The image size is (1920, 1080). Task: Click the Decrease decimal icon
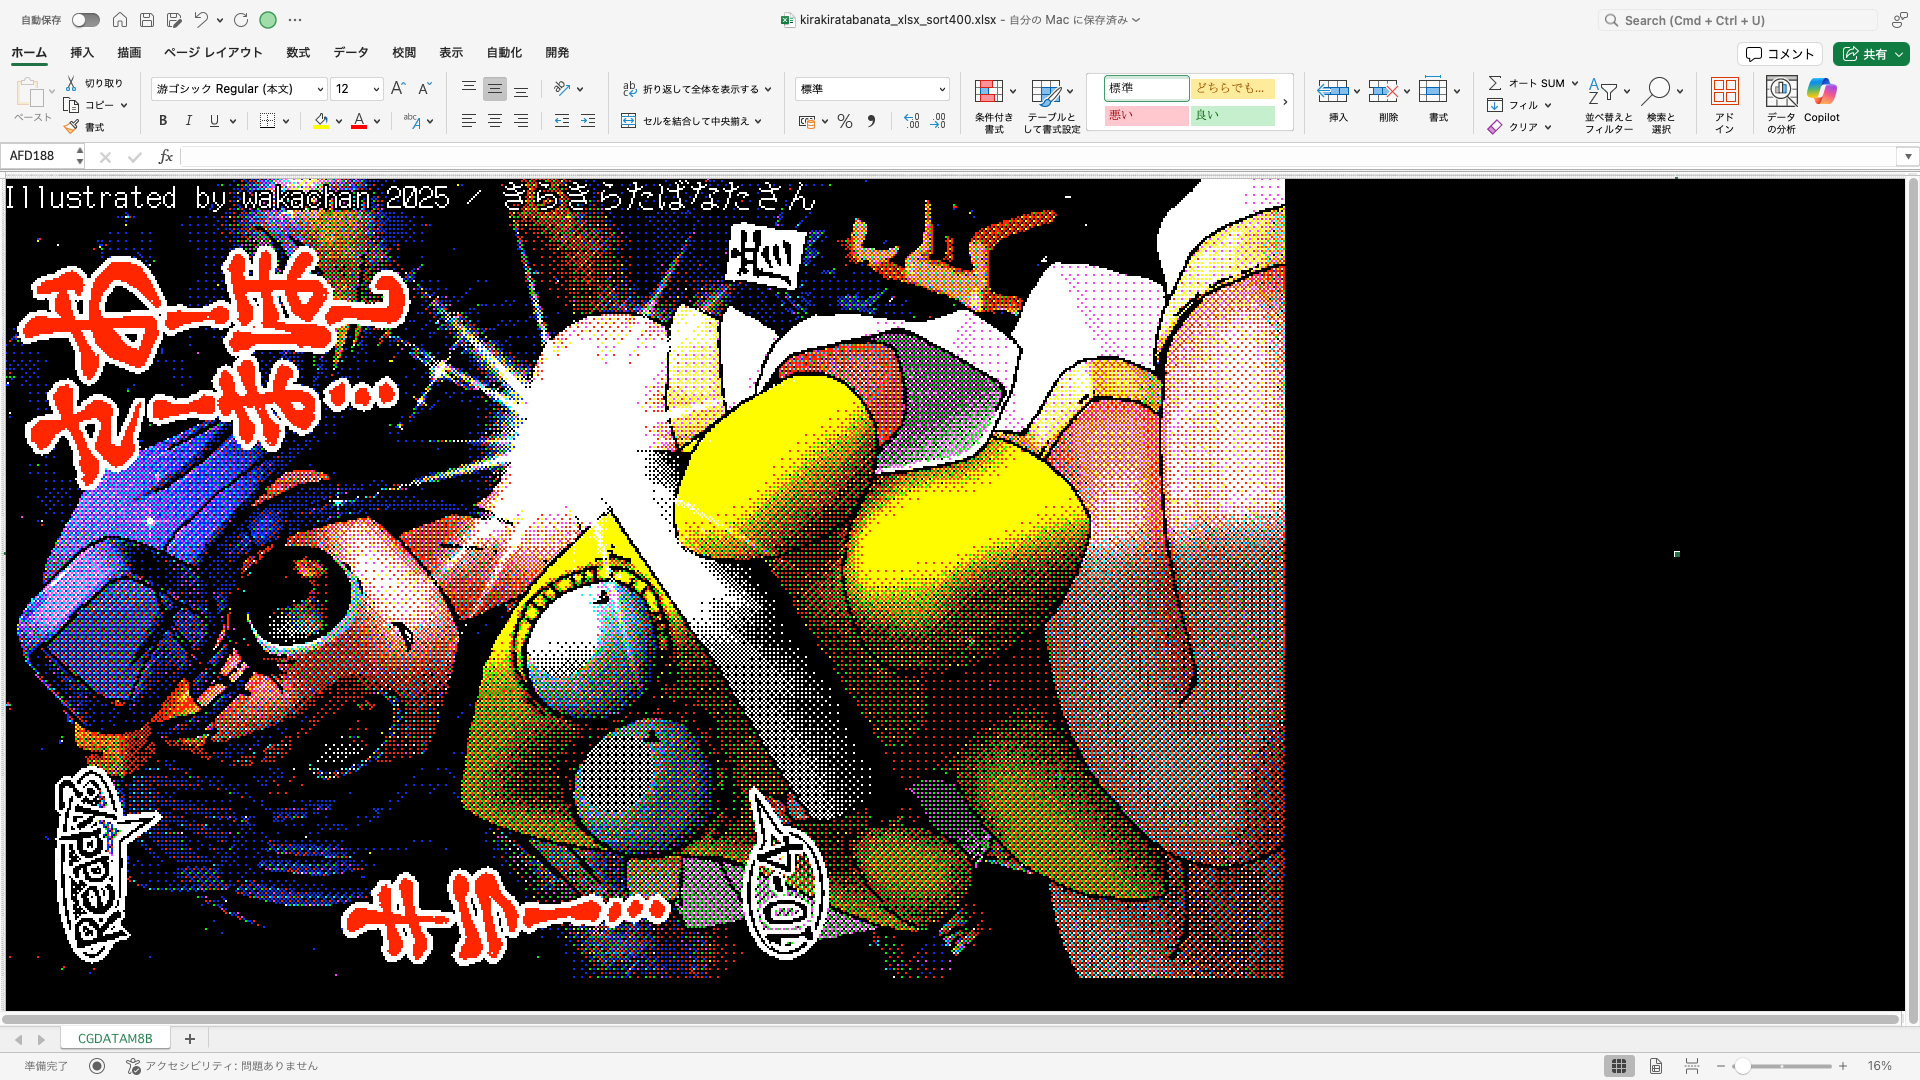[937, 121]
